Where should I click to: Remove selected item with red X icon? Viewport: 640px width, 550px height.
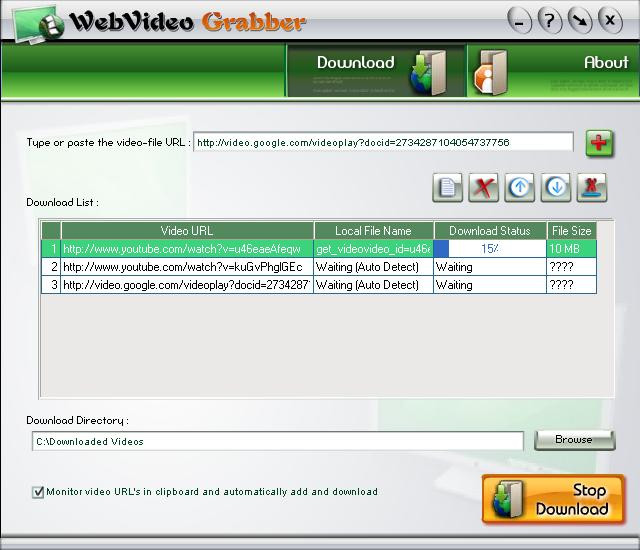[x=483, y=188]
